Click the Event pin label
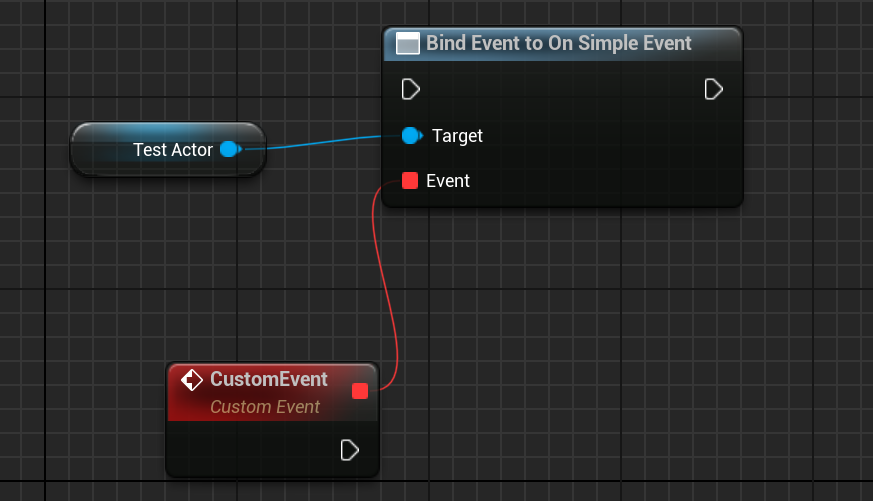The width and height of the screenshot is (873, 501). coord(447,181)
